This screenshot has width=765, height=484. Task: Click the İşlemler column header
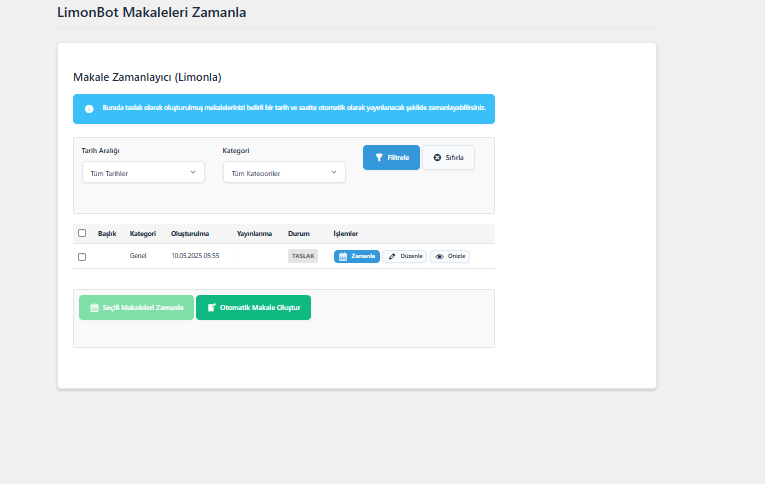coord(345,234)
